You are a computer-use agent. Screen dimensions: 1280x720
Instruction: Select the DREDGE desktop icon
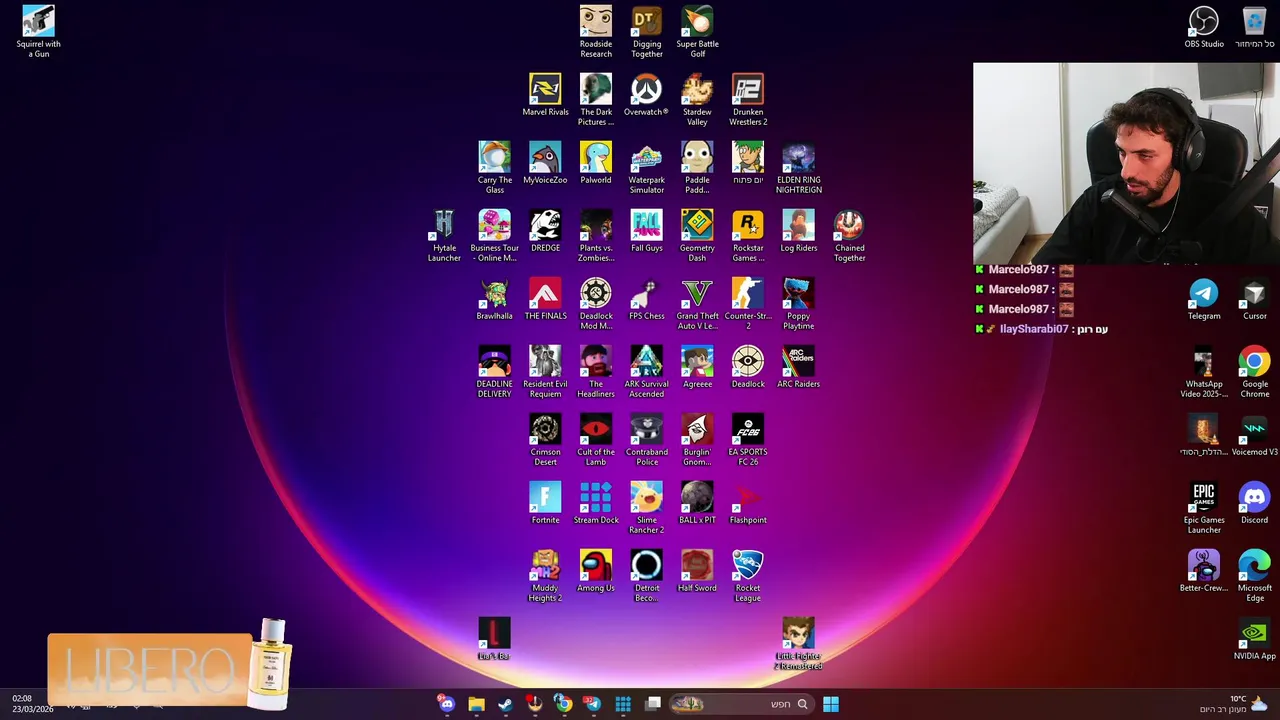tap(545, 230)
